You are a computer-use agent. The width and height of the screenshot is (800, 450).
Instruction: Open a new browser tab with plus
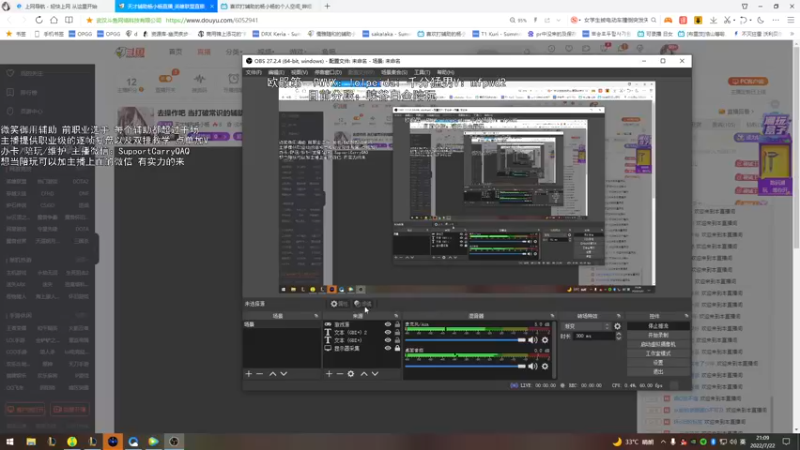click(x=327, y=6)
